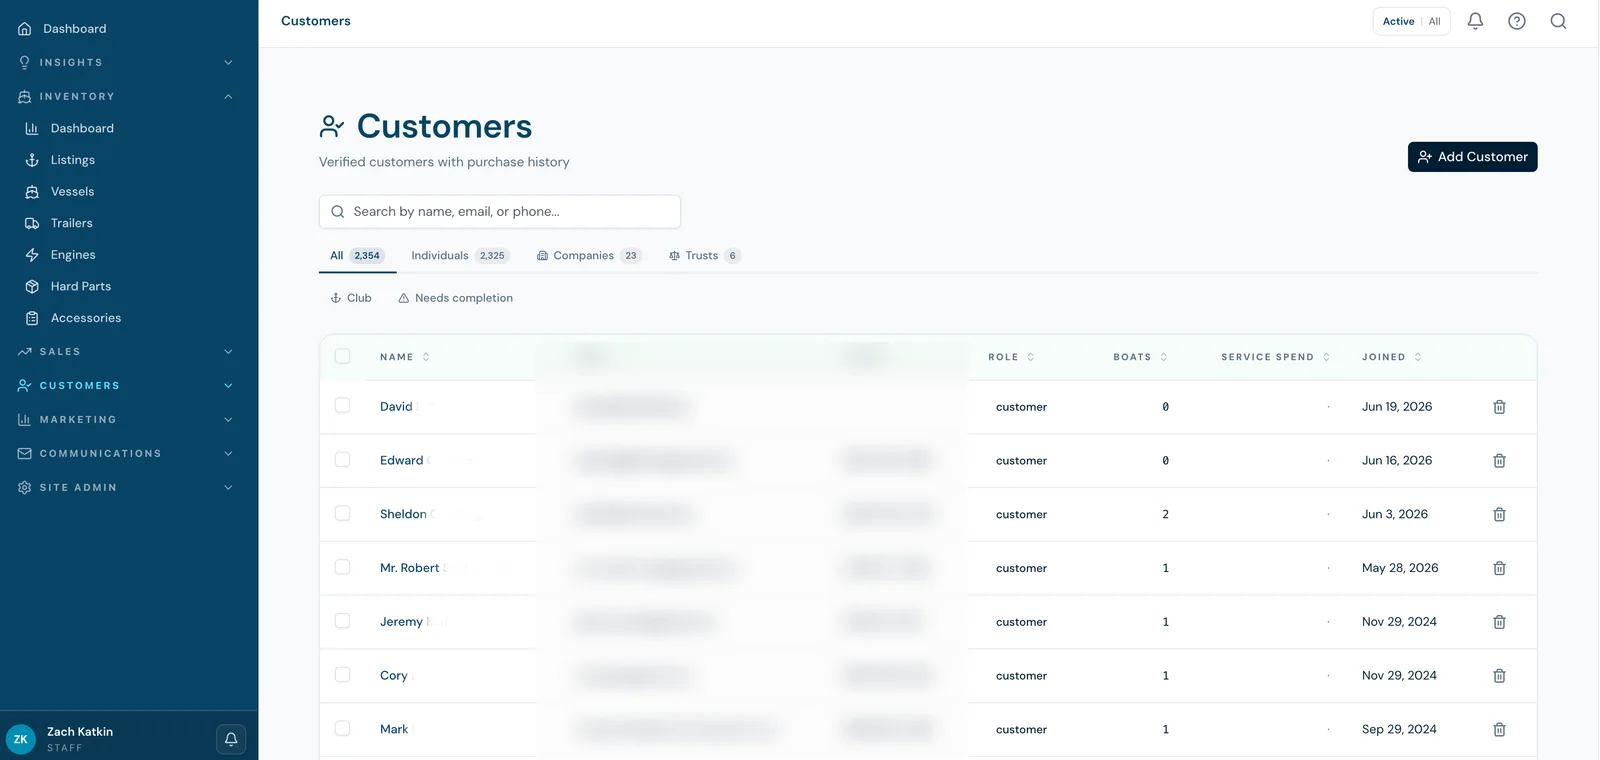Toggle the select-all header checkbox
1600x760 pixels.
(342, 356)
